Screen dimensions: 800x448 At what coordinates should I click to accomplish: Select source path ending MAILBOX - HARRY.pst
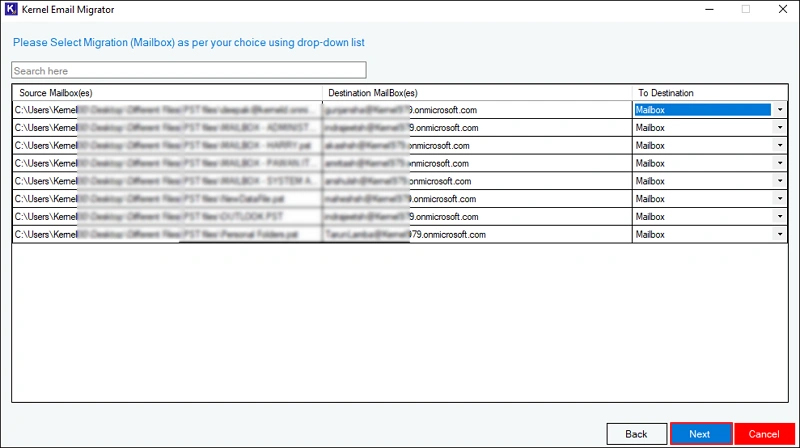click(167, 145)
